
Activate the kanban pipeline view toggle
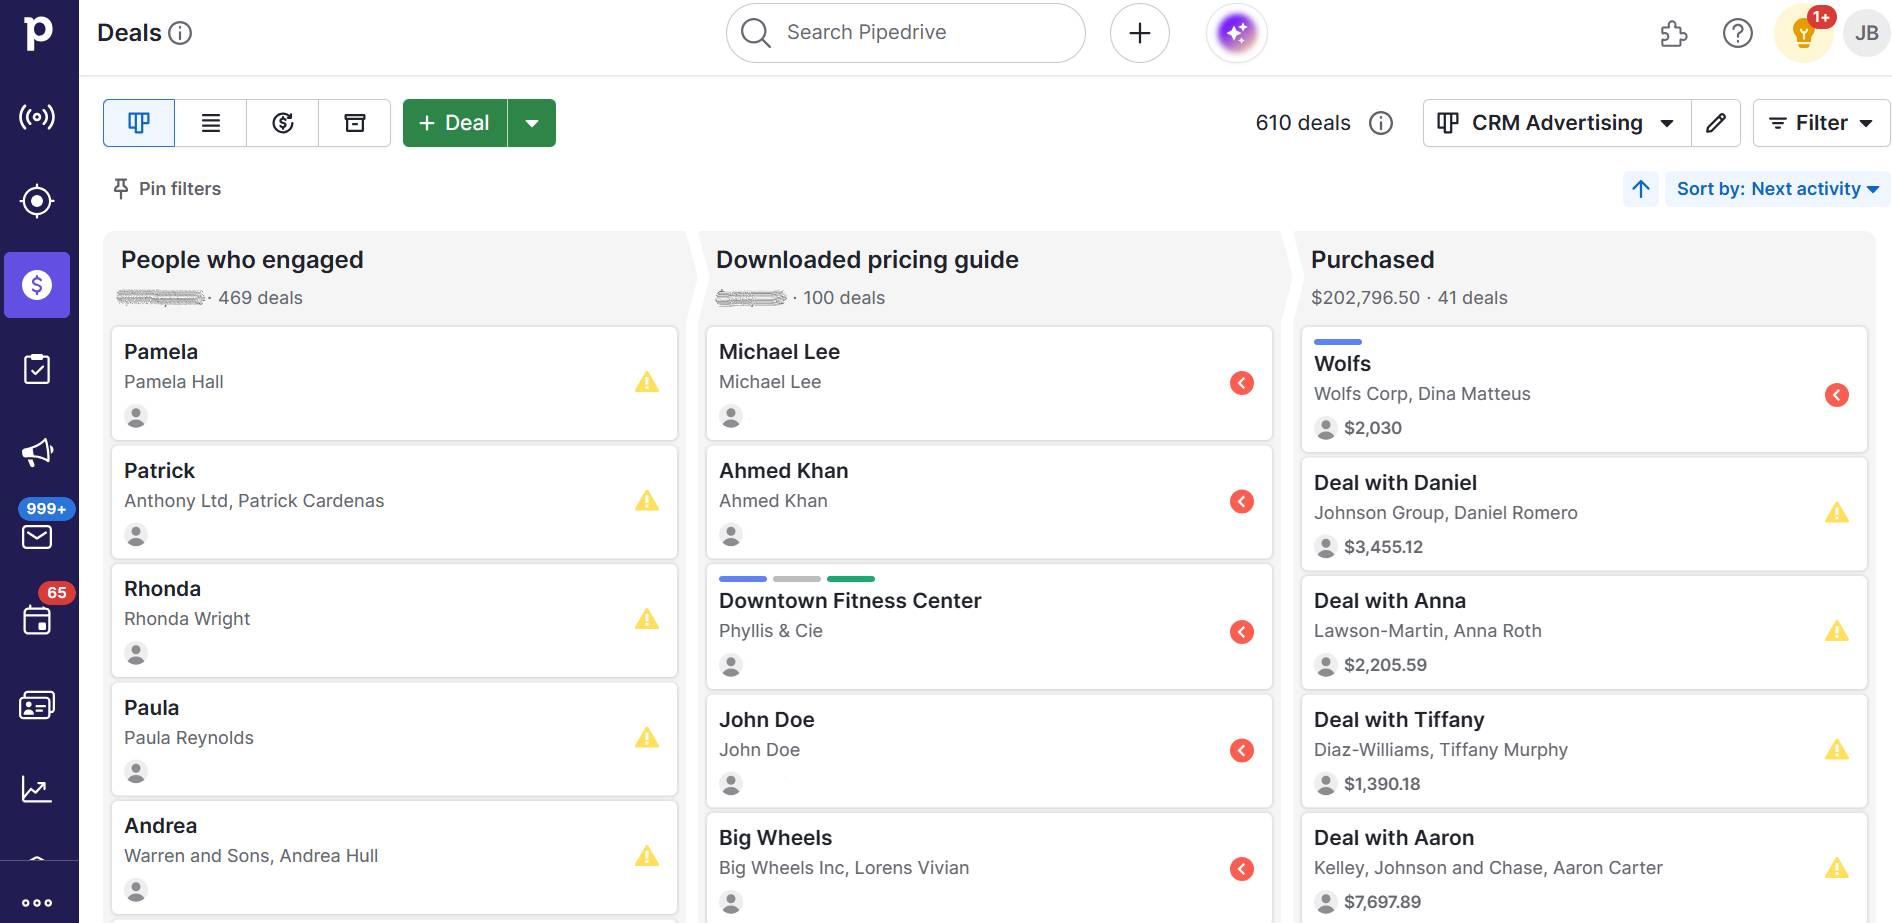(138, 122)
